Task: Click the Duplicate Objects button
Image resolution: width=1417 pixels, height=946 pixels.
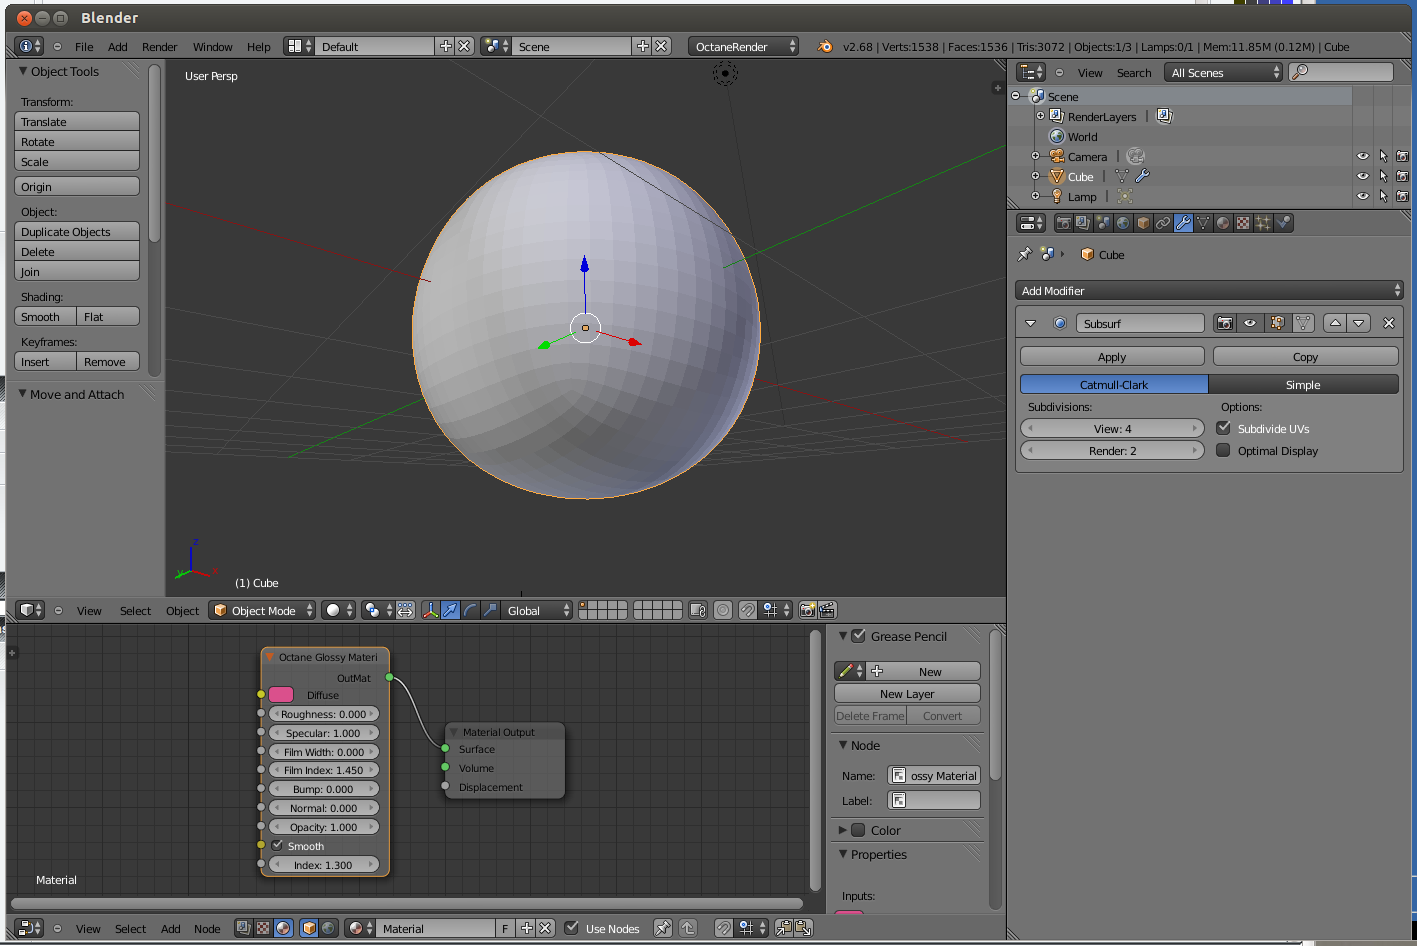Action: 77,231
